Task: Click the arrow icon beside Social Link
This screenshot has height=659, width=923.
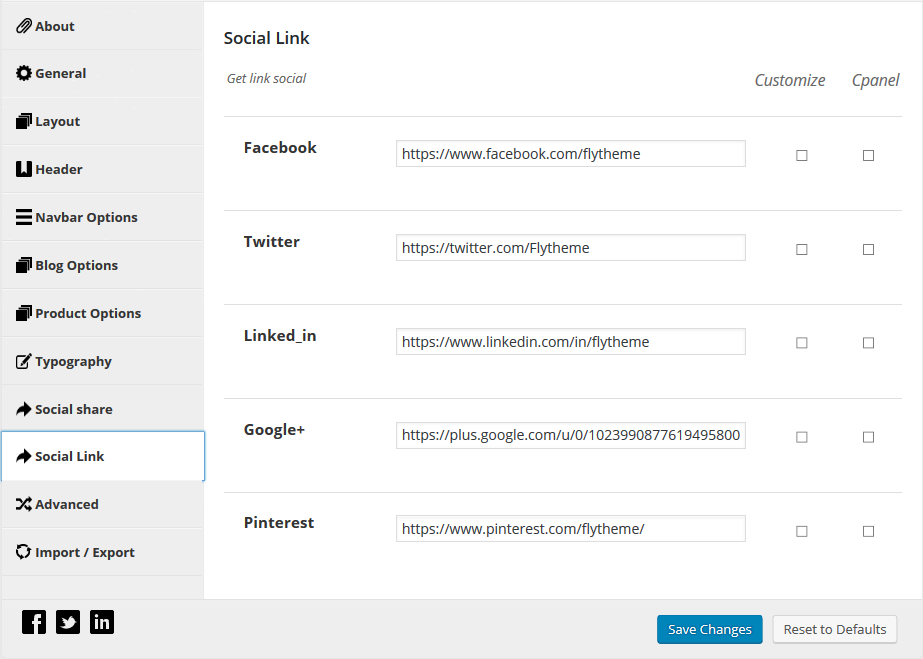Action: 24,456
